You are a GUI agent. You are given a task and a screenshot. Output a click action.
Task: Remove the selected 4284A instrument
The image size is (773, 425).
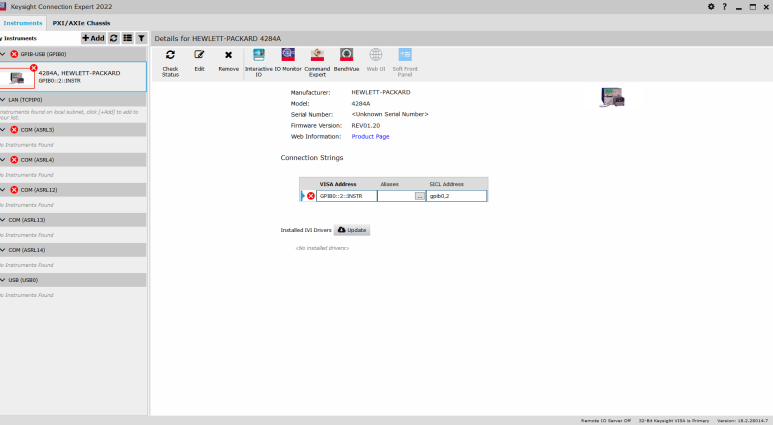pyautogui.click(x=228, y=61)
